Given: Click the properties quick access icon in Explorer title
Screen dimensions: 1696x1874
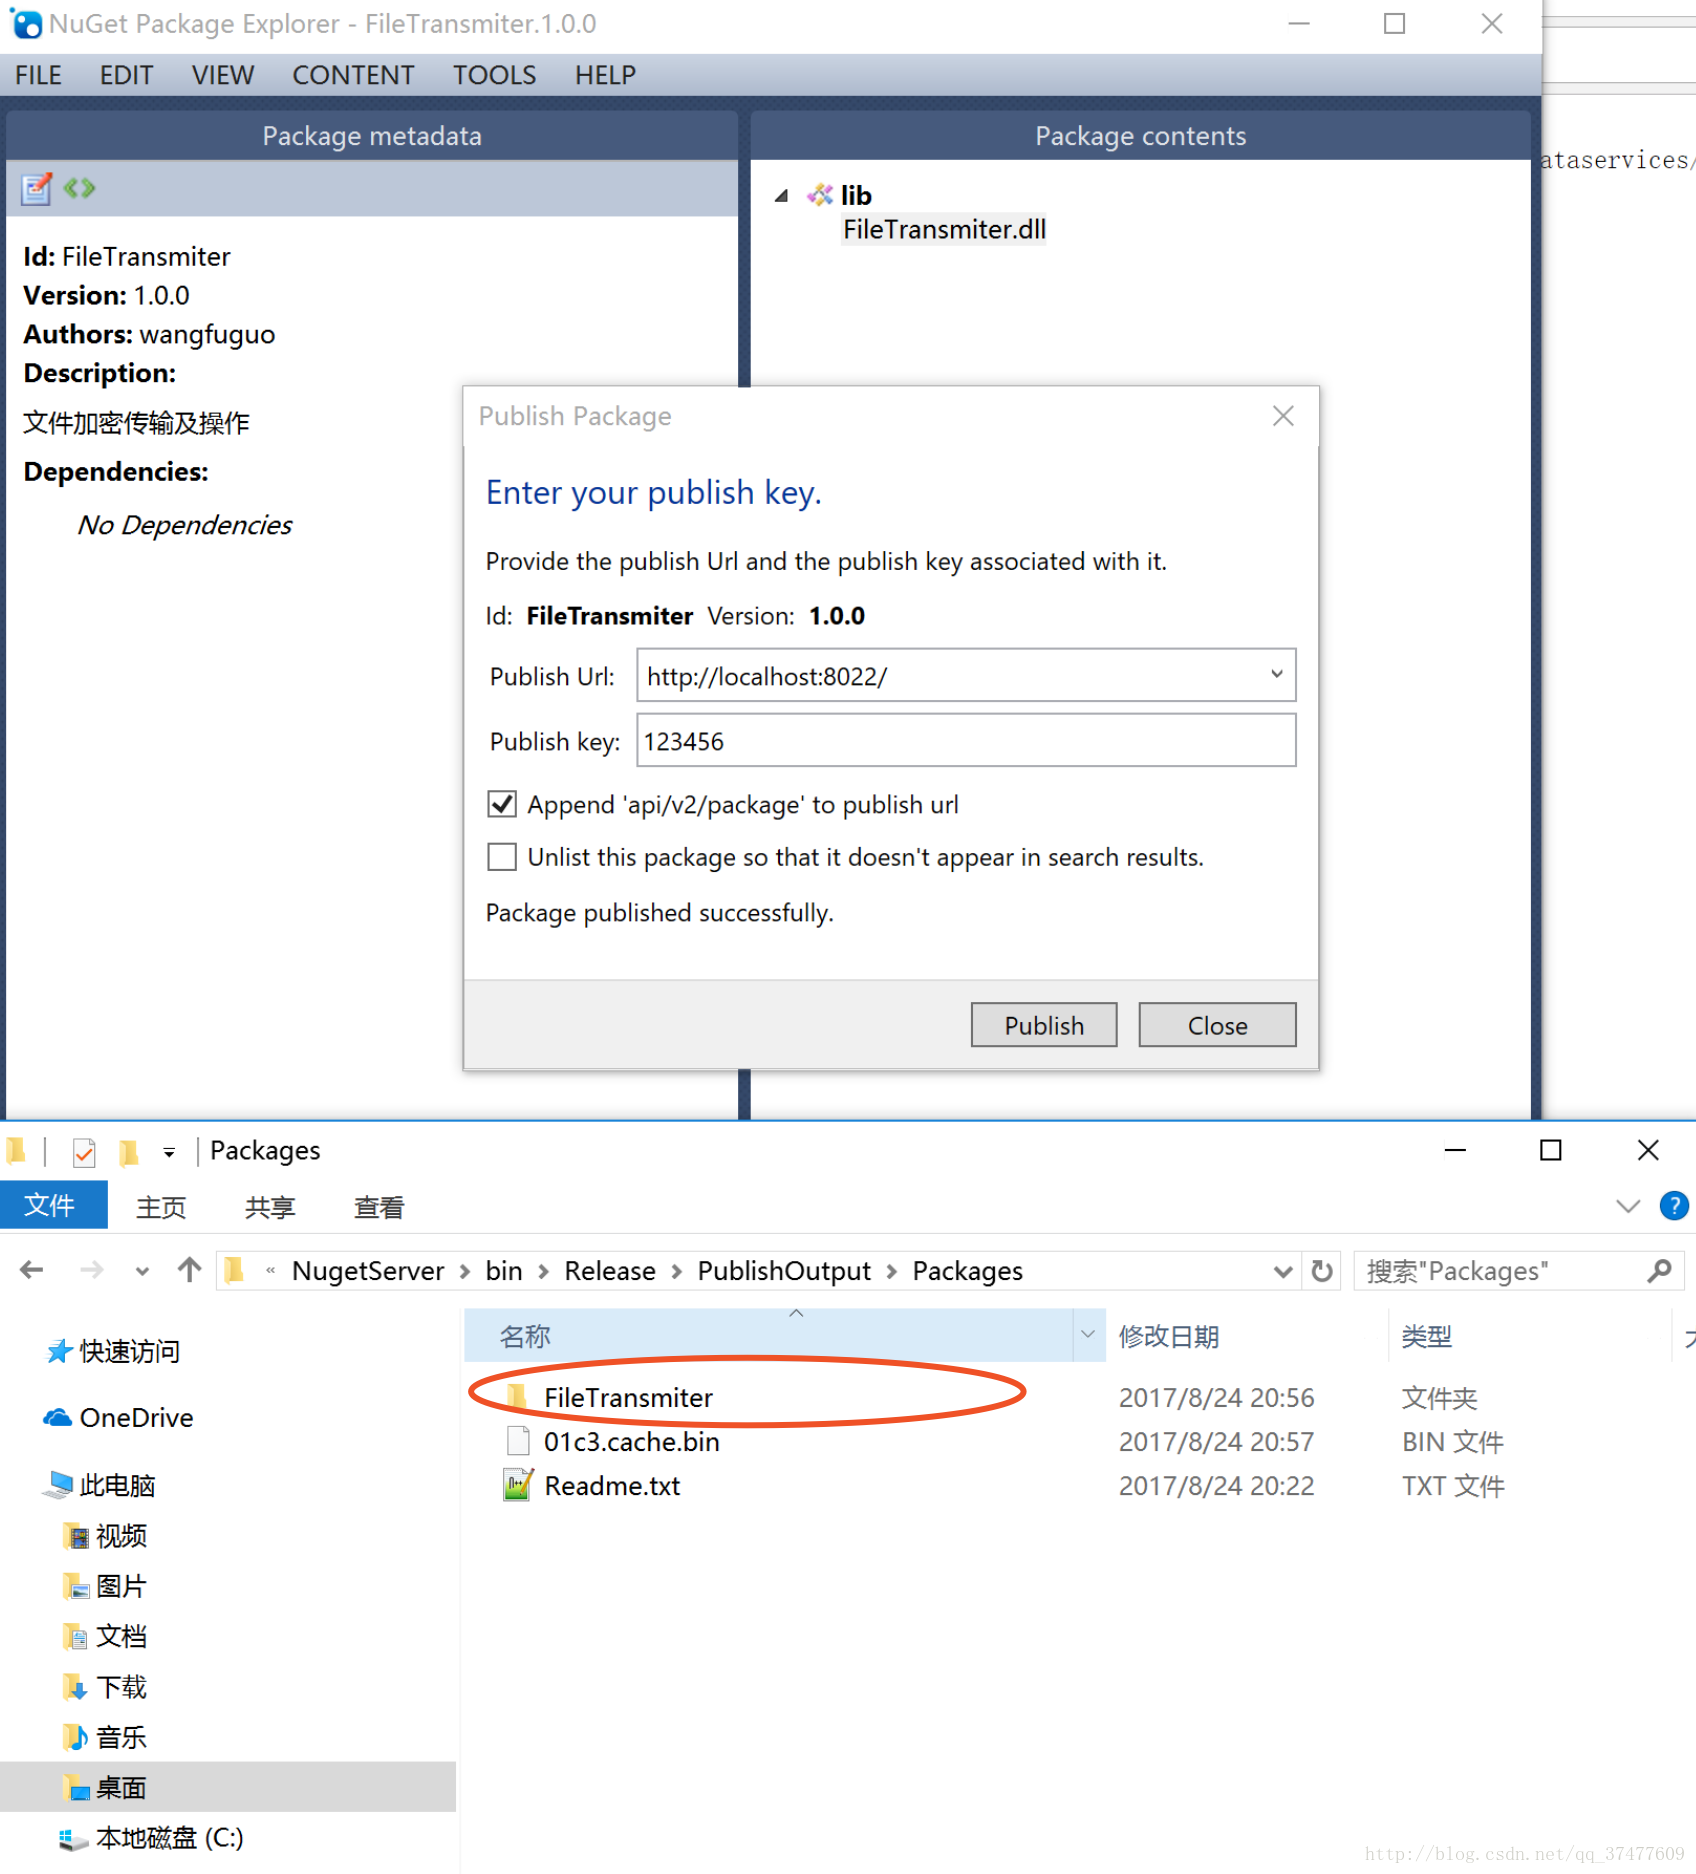Looking at the screenshot, I should tap(84, 1152).
